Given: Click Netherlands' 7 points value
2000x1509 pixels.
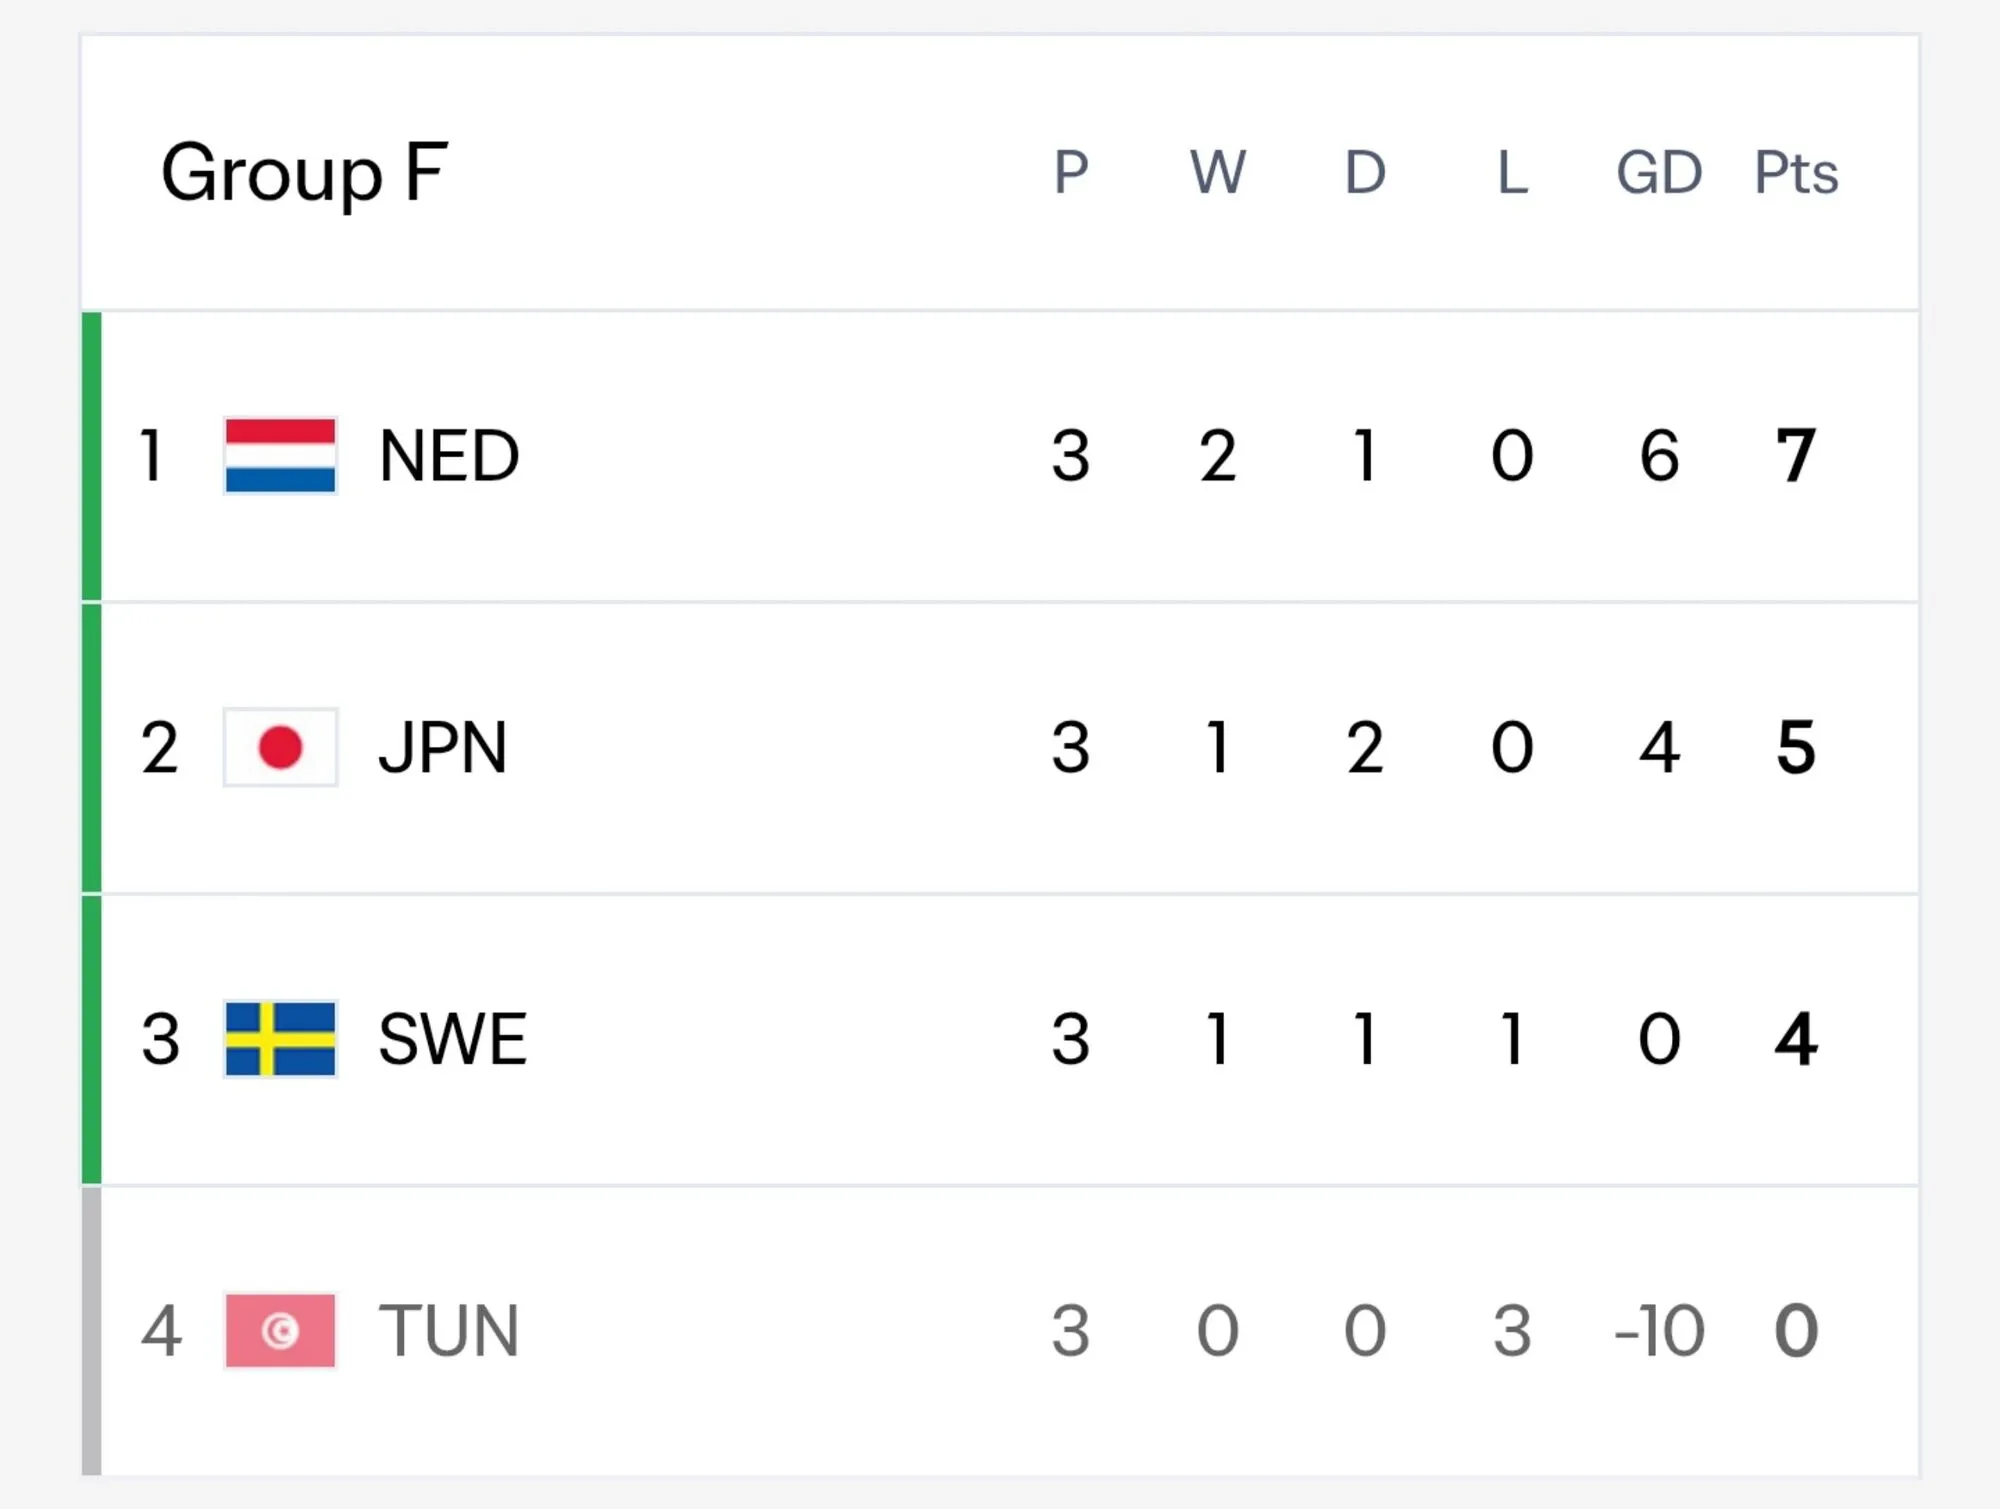Looking at the screenshot, I should tap(1796, 456).
